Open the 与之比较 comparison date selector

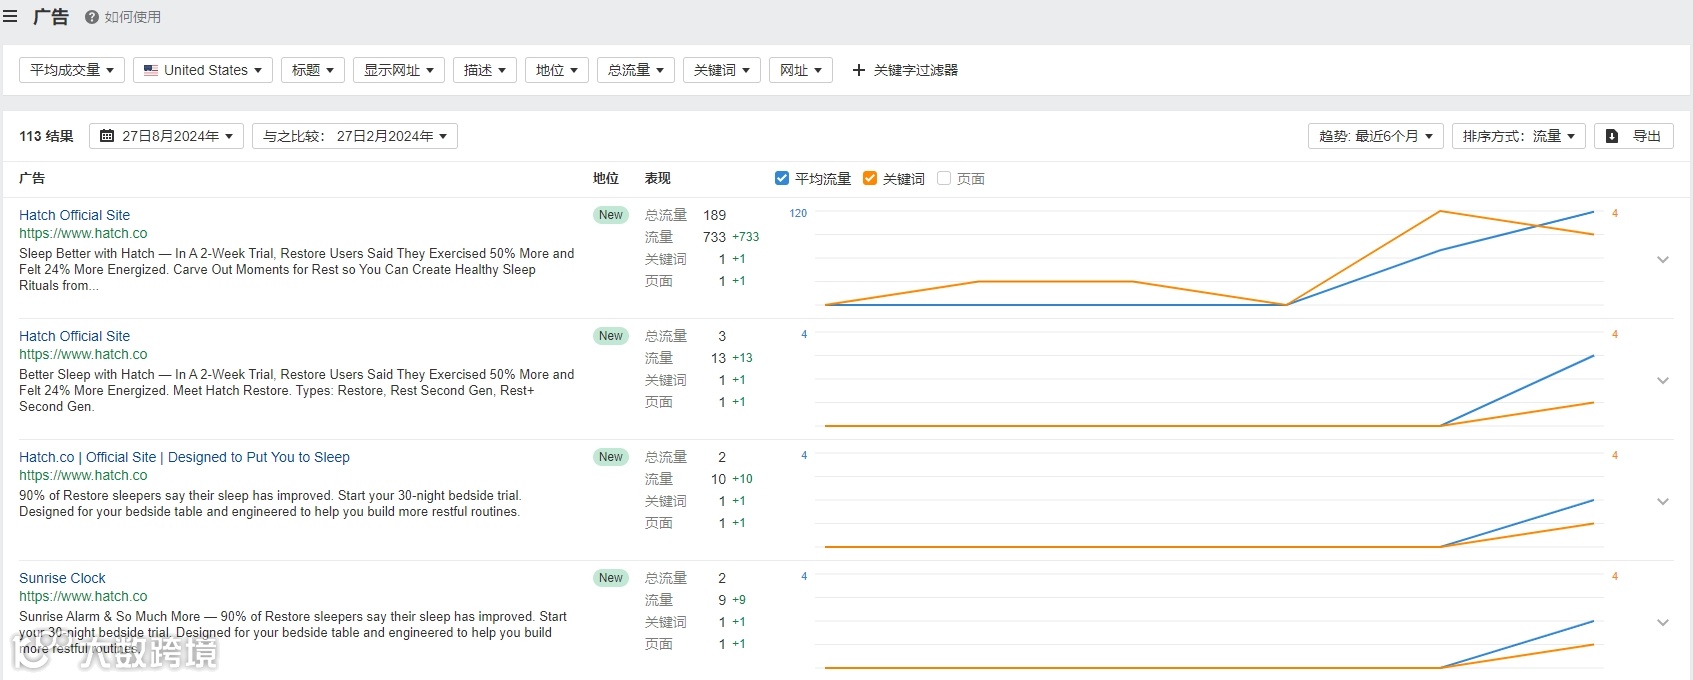tap(355, 136)
